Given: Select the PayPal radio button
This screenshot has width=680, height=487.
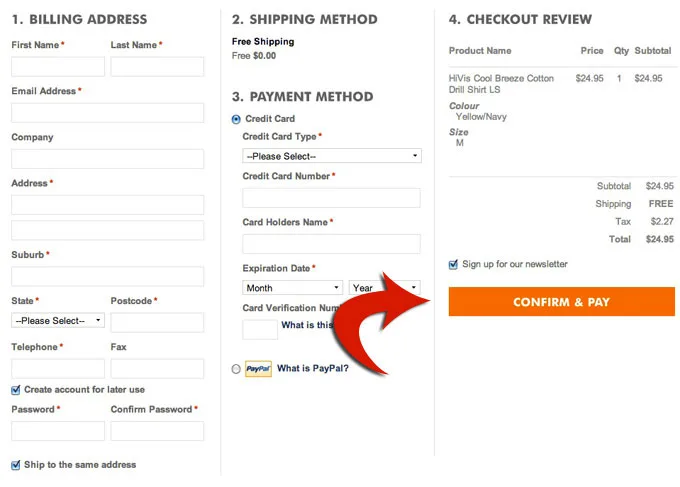Looking at the screenshot, I should click(x=236, y=369).
